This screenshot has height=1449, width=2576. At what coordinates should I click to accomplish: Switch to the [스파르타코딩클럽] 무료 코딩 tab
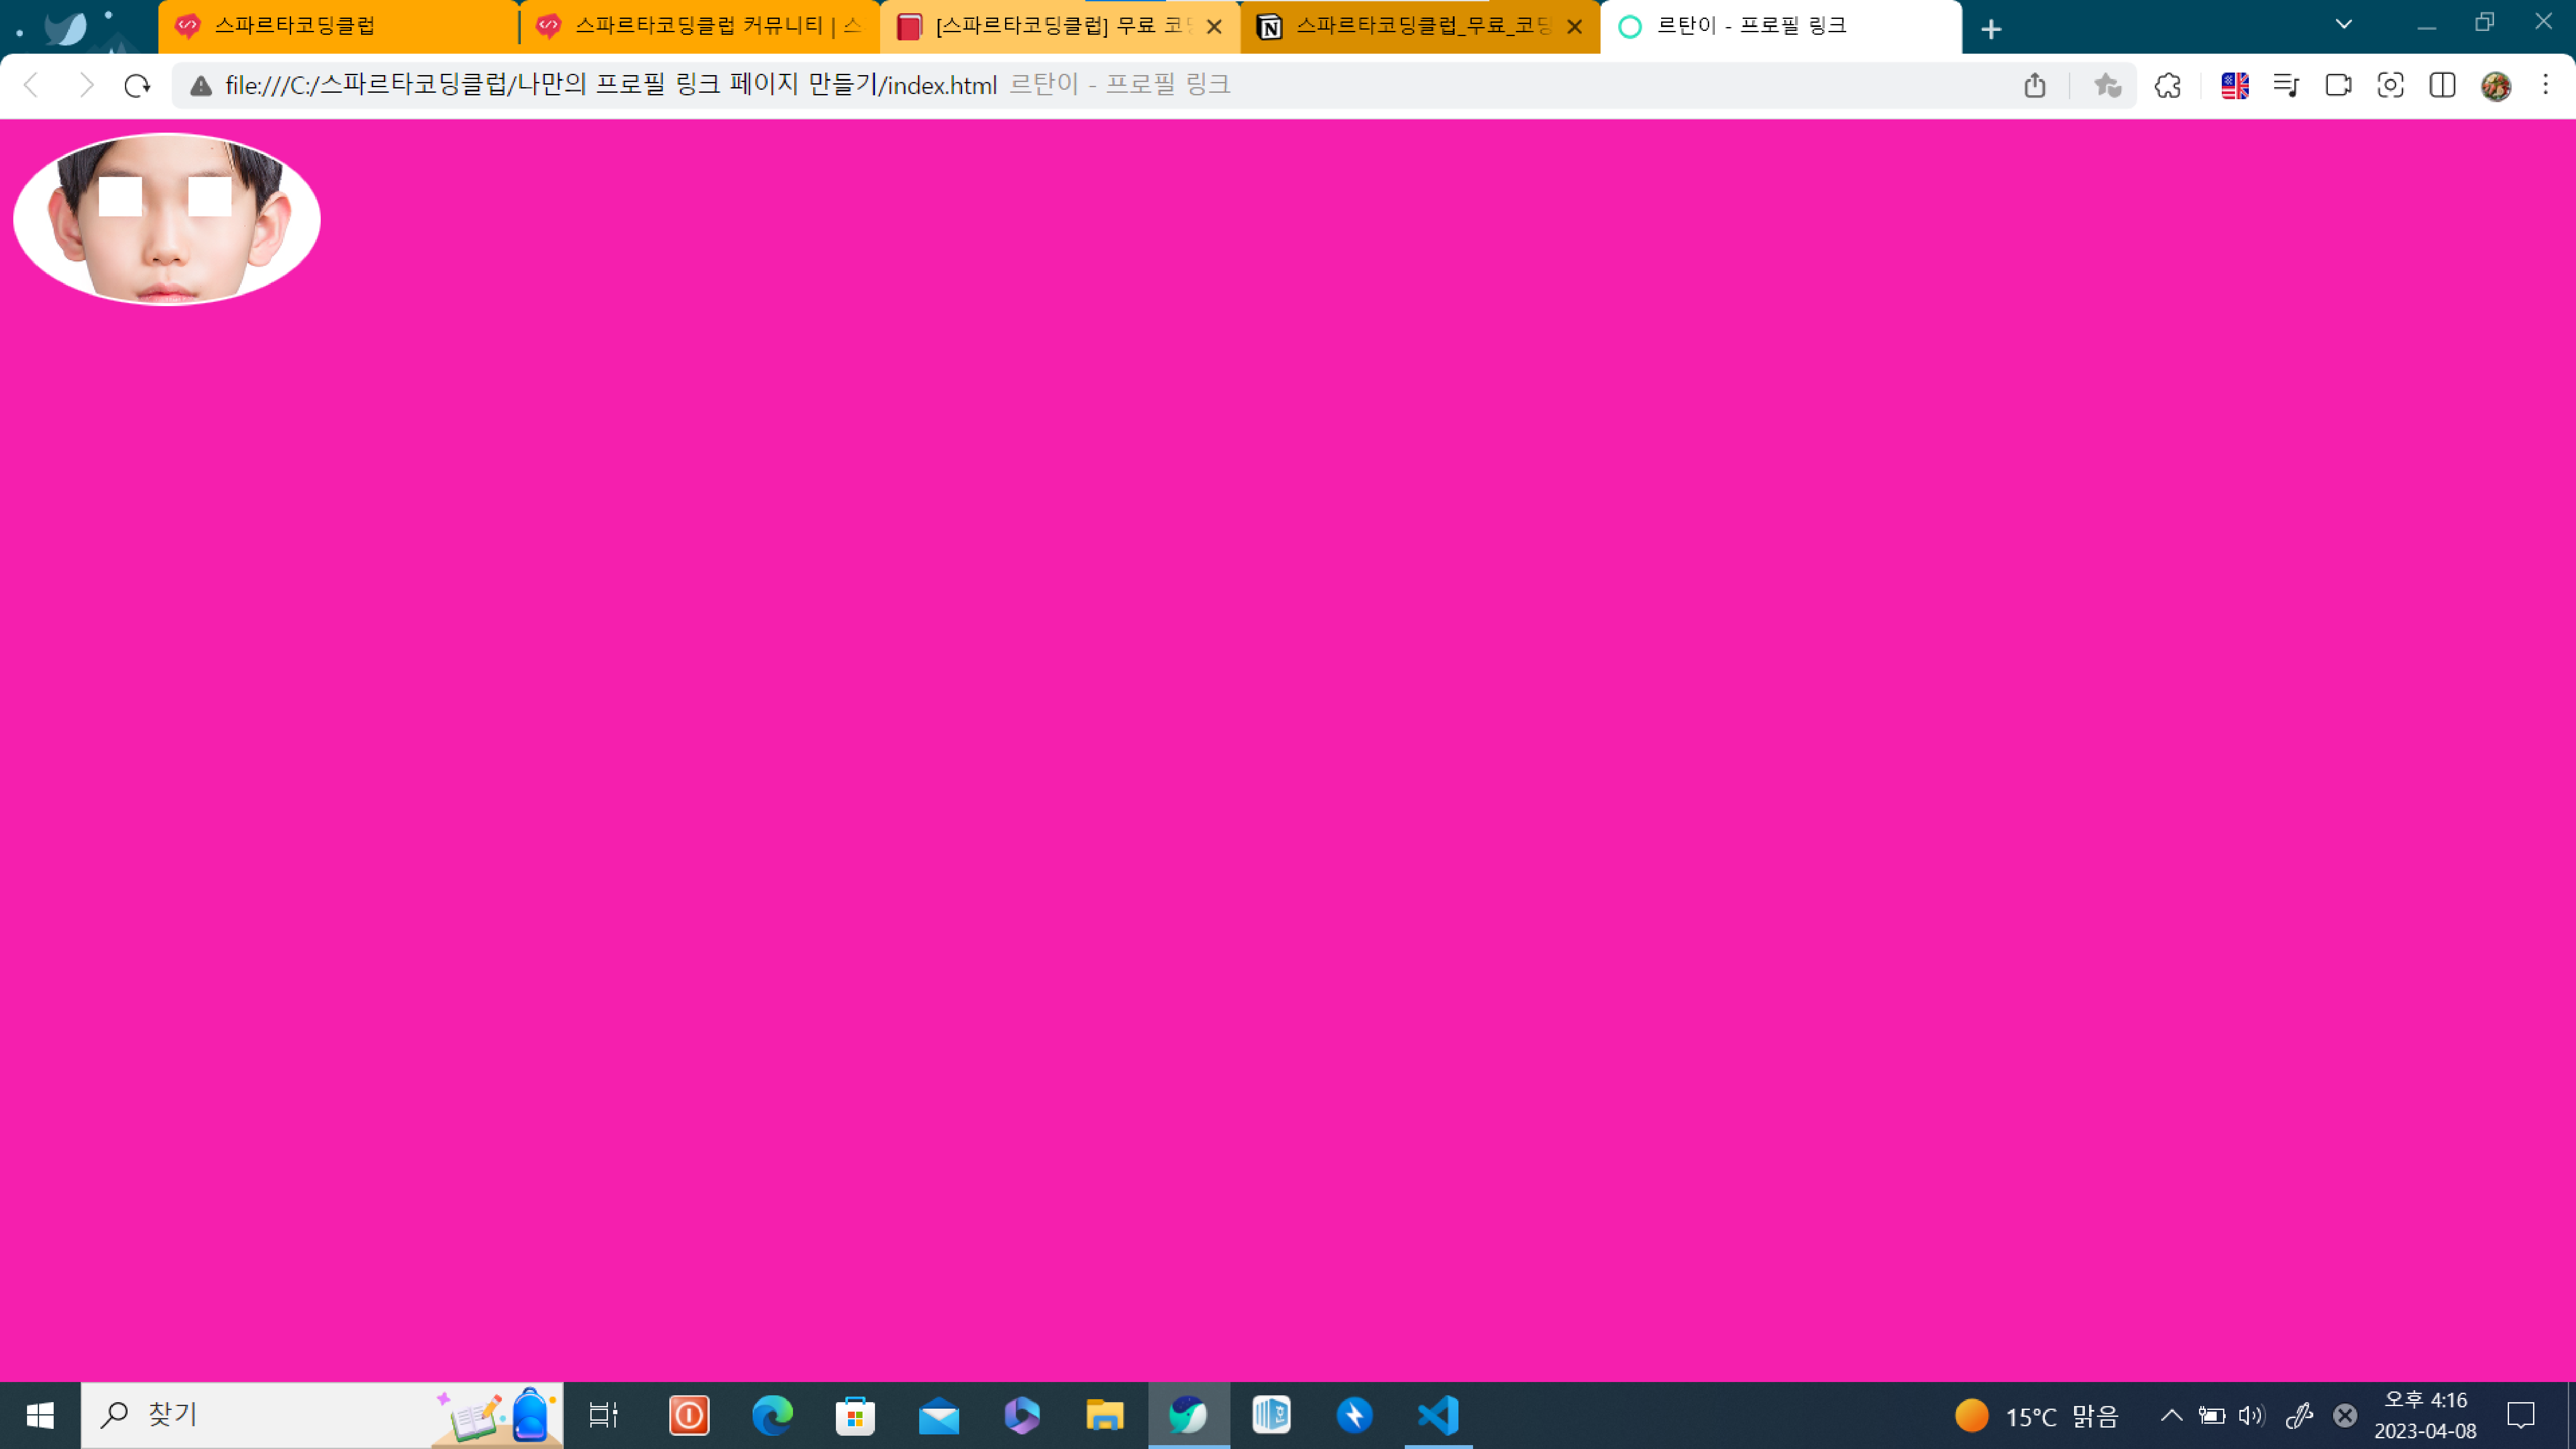(1060, 27)
